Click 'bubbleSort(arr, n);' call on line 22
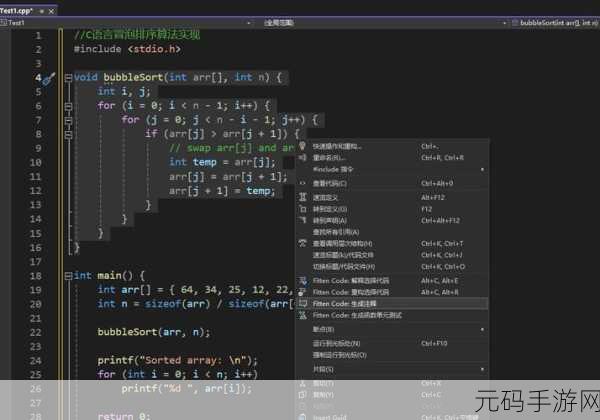The image size is (600, 420). point(154,332)
